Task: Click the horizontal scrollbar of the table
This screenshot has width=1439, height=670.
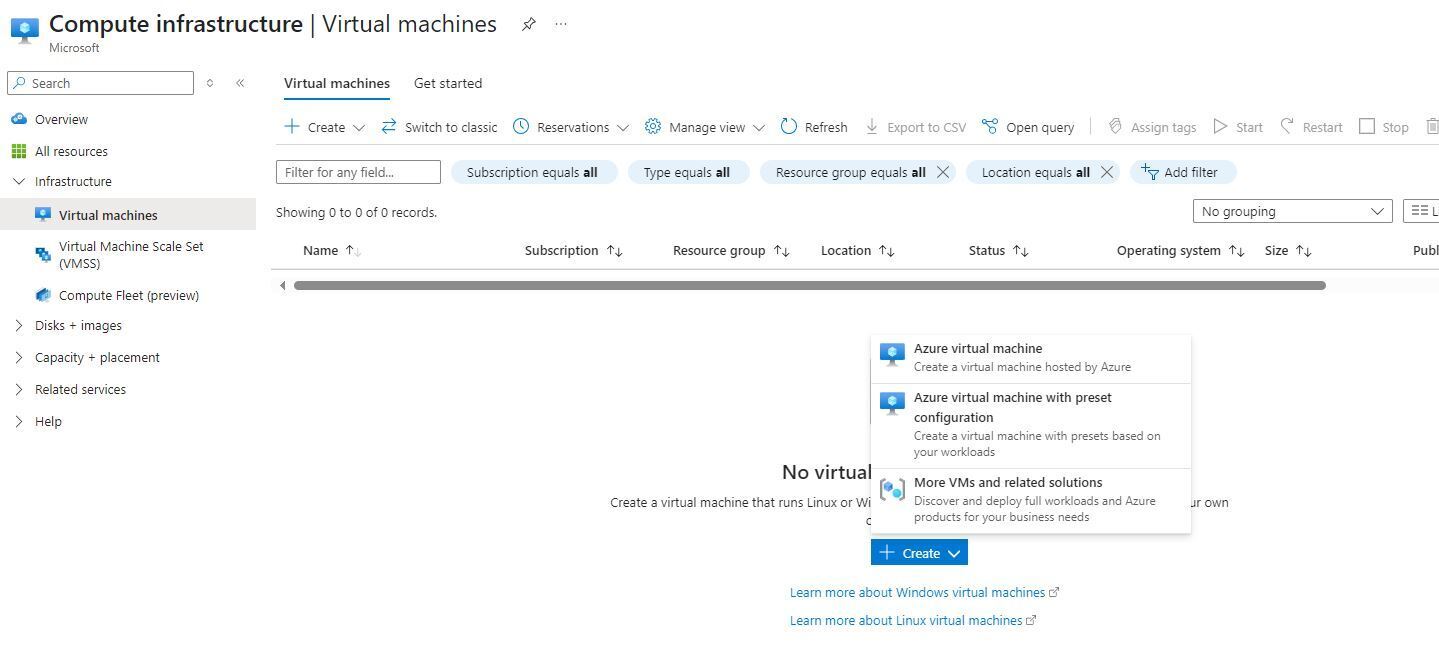Action: point(810,285)
